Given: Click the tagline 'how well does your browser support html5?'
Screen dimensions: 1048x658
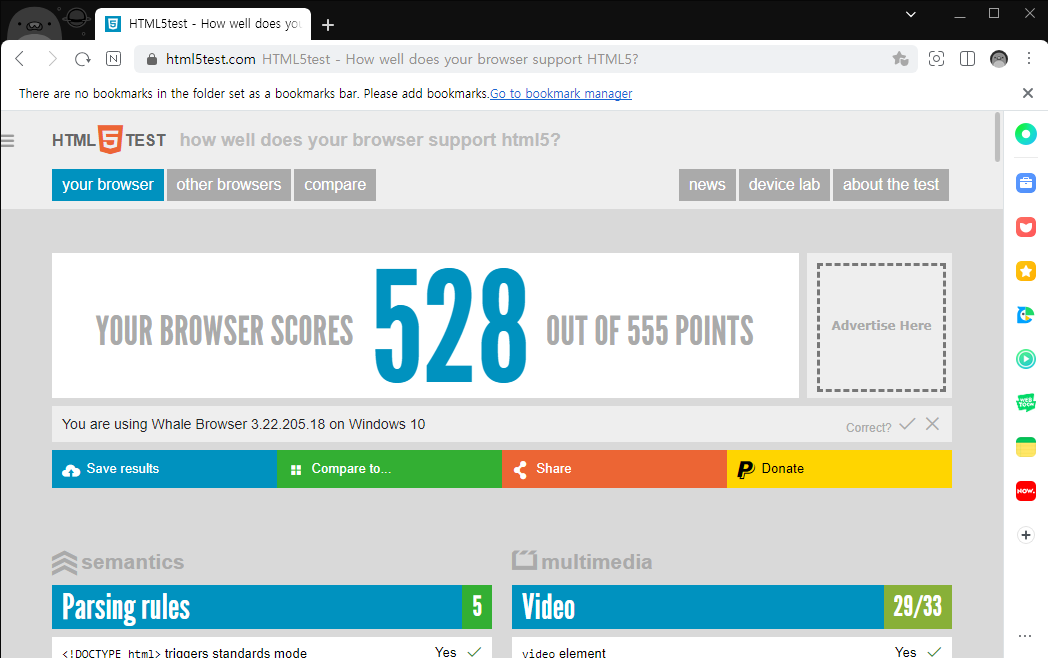Looking at the screenshot, I should pos(370,140).
